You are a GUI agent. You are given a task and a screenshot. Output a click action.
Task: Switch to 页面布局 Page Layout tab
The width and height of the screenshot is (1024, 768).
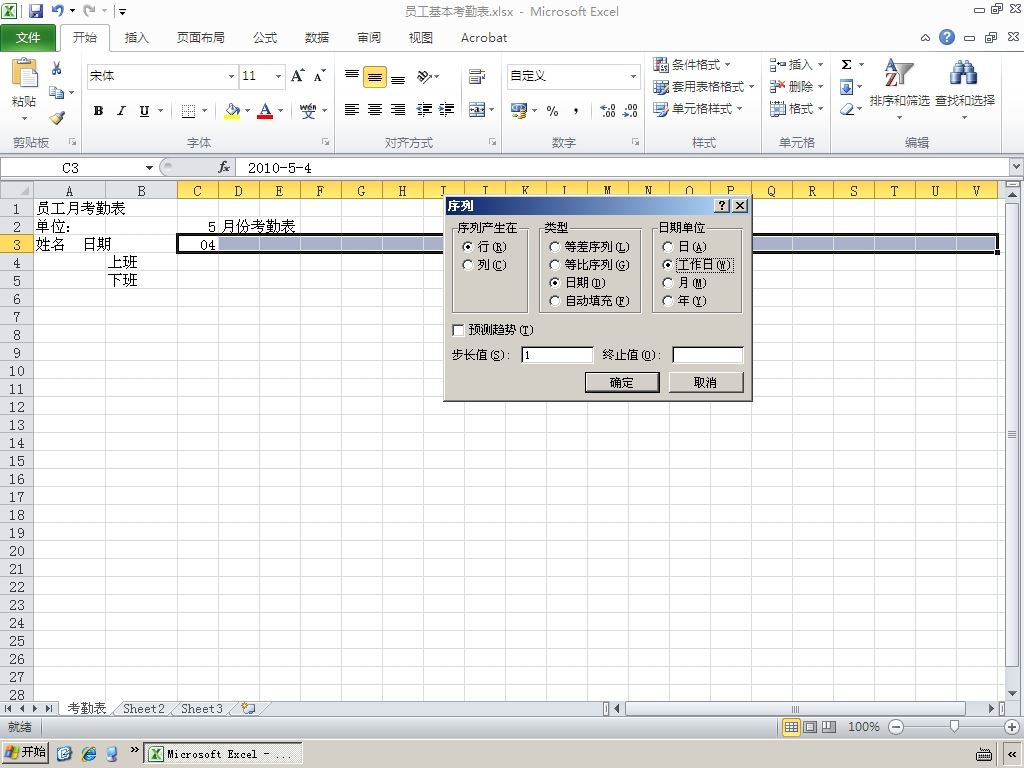200,38
